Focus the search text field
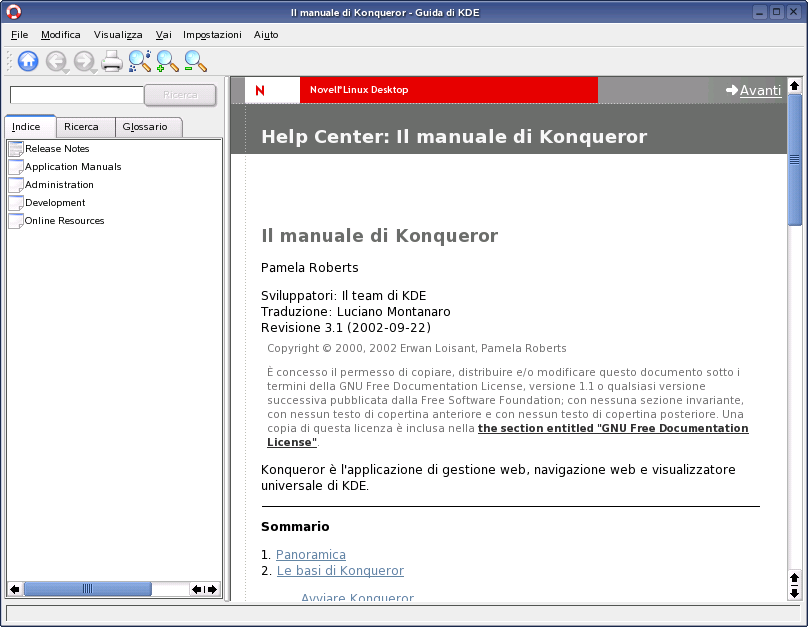 pos(77,95)
